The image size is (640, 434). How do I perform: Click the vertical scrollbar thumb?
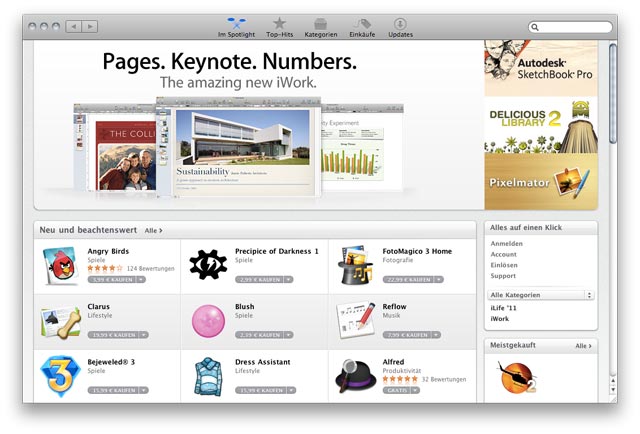click(x=613, y=93)
